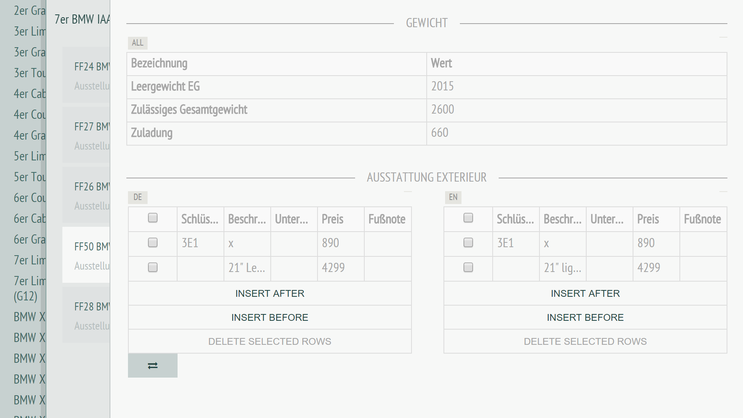
Task: Click the 4299 price cell in DE table
Action: point(341,268)
